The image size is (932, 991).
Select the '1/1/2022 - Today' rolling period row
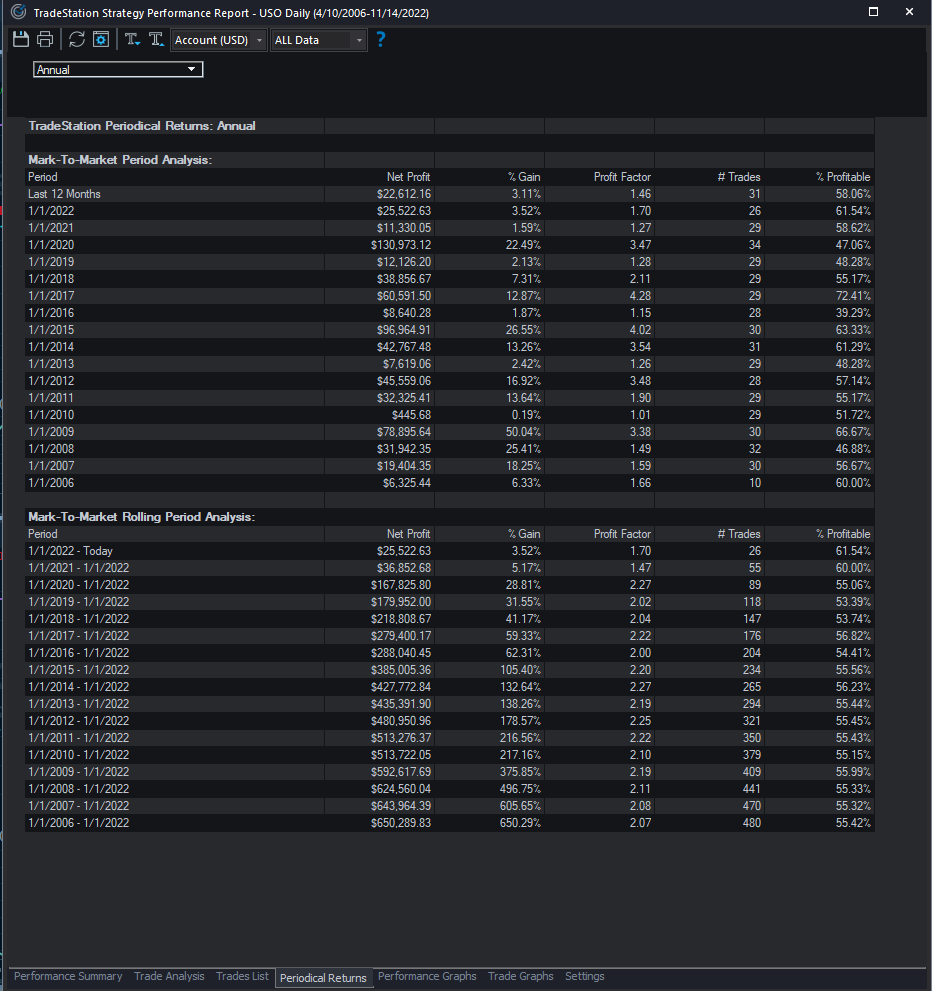[450, 551]
